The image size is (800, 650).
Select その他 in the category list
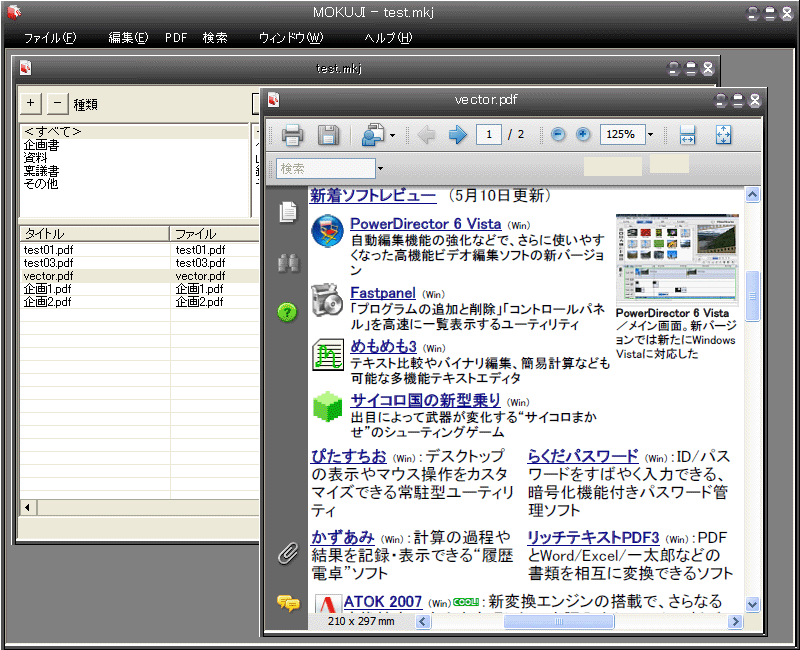click(x=134, y=183)
